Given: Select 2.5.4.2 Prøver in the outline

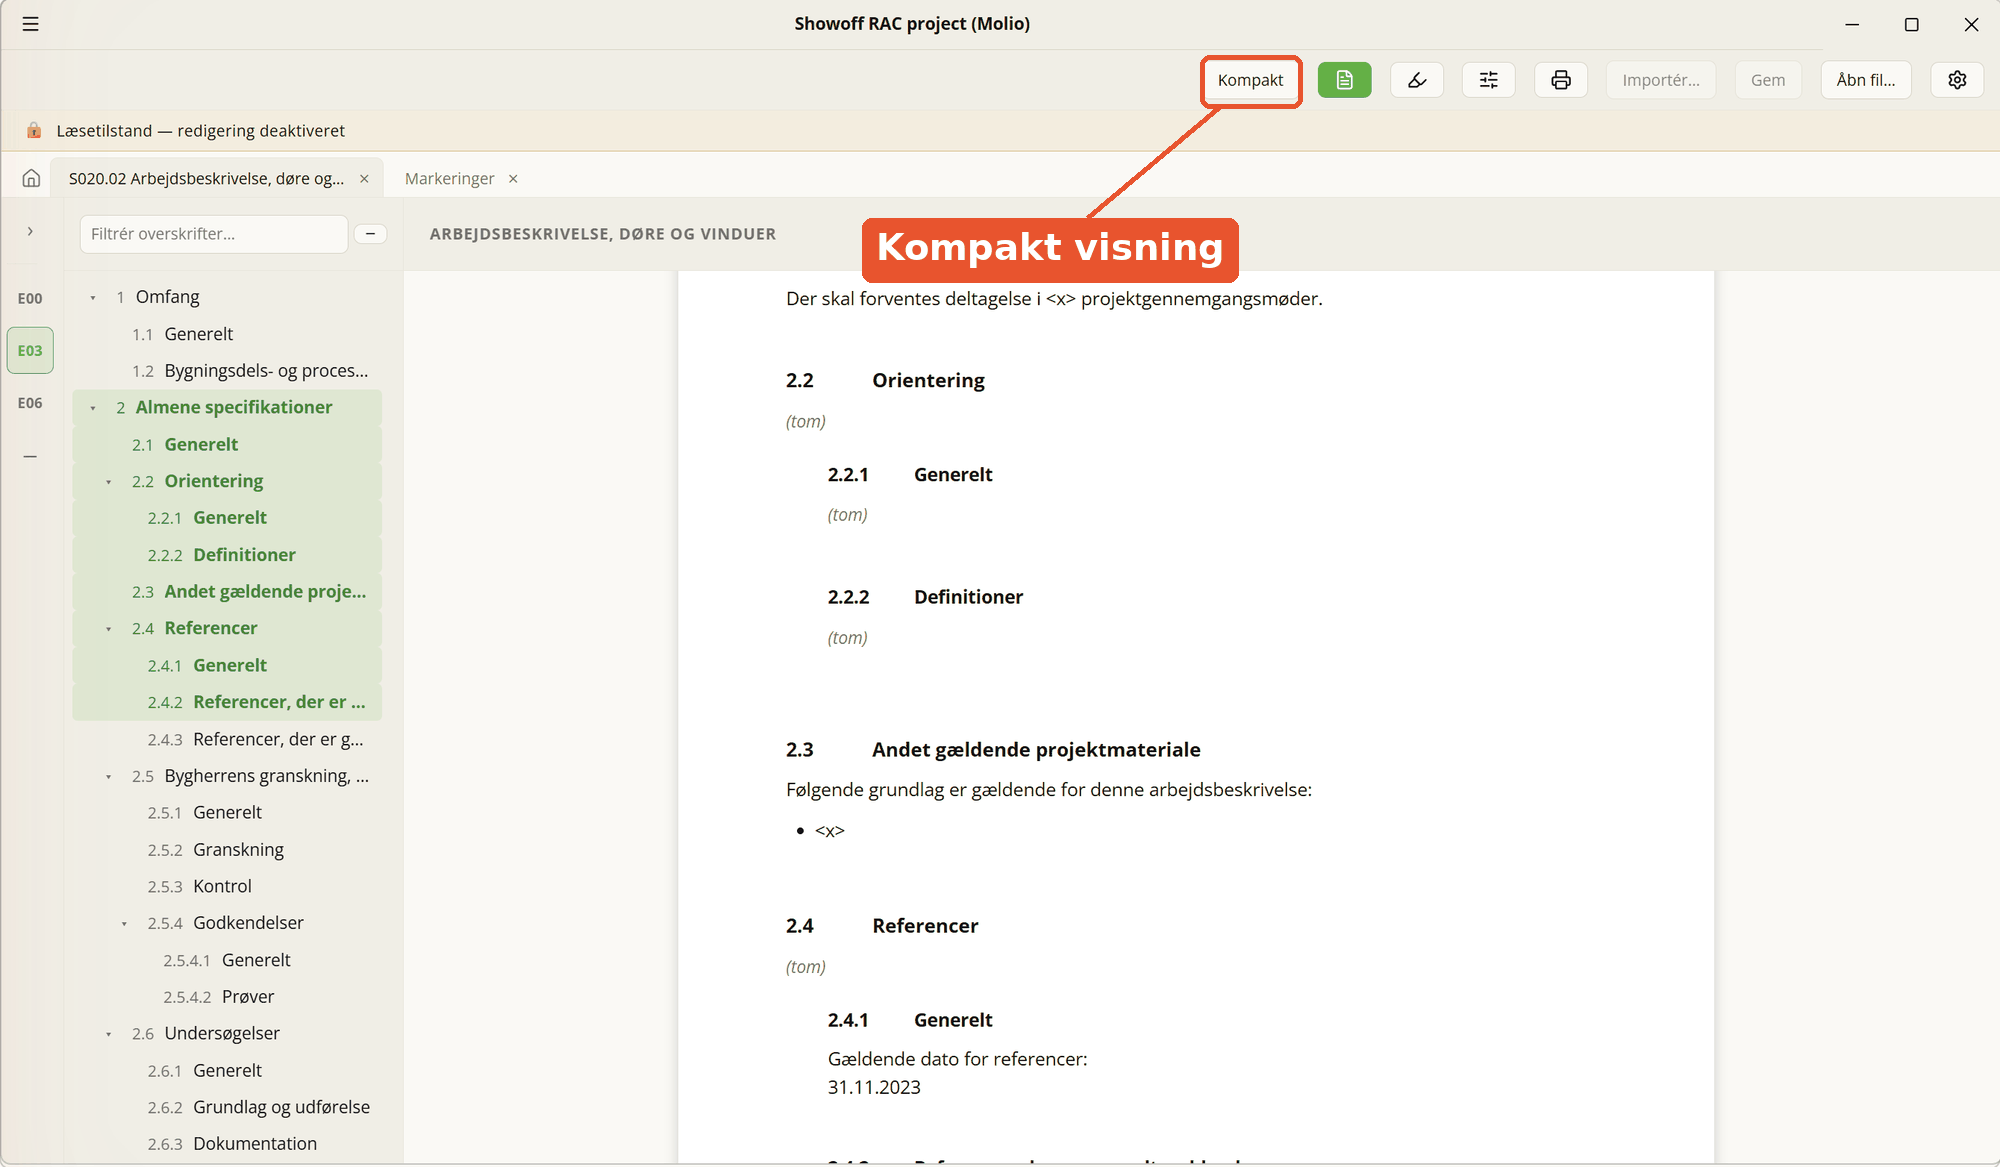Looking at the screenshot, I should [x=228, y=997].
